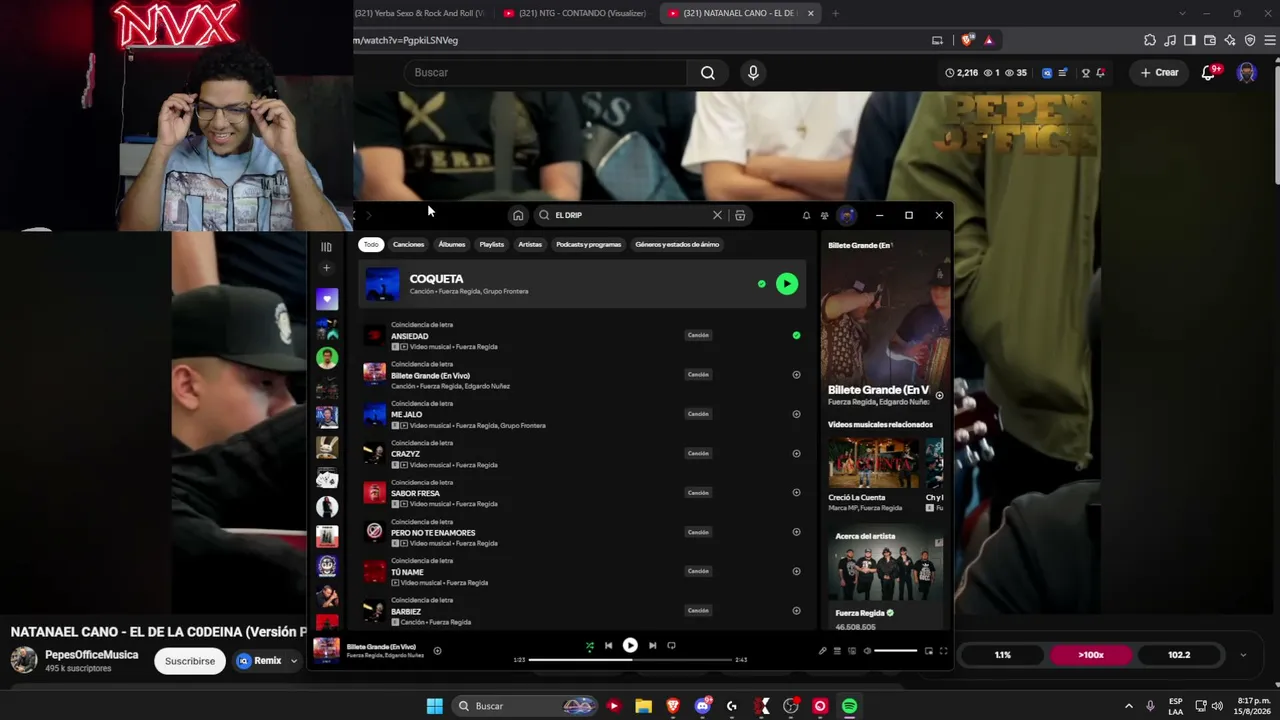Clear the EL DRIP search in Spotify
The width and height of the screenshot is (1280, 720).
[x=717, y=215]
